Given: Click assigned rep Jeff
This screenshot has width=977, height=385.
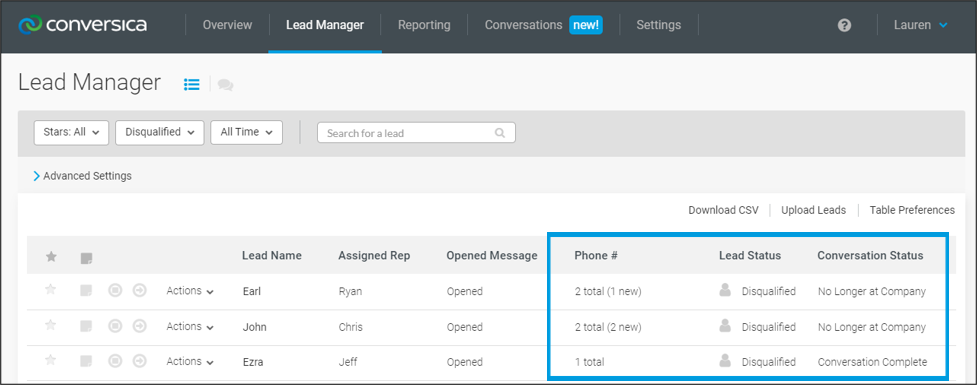Looking at the screenshot, I should 348,362.
